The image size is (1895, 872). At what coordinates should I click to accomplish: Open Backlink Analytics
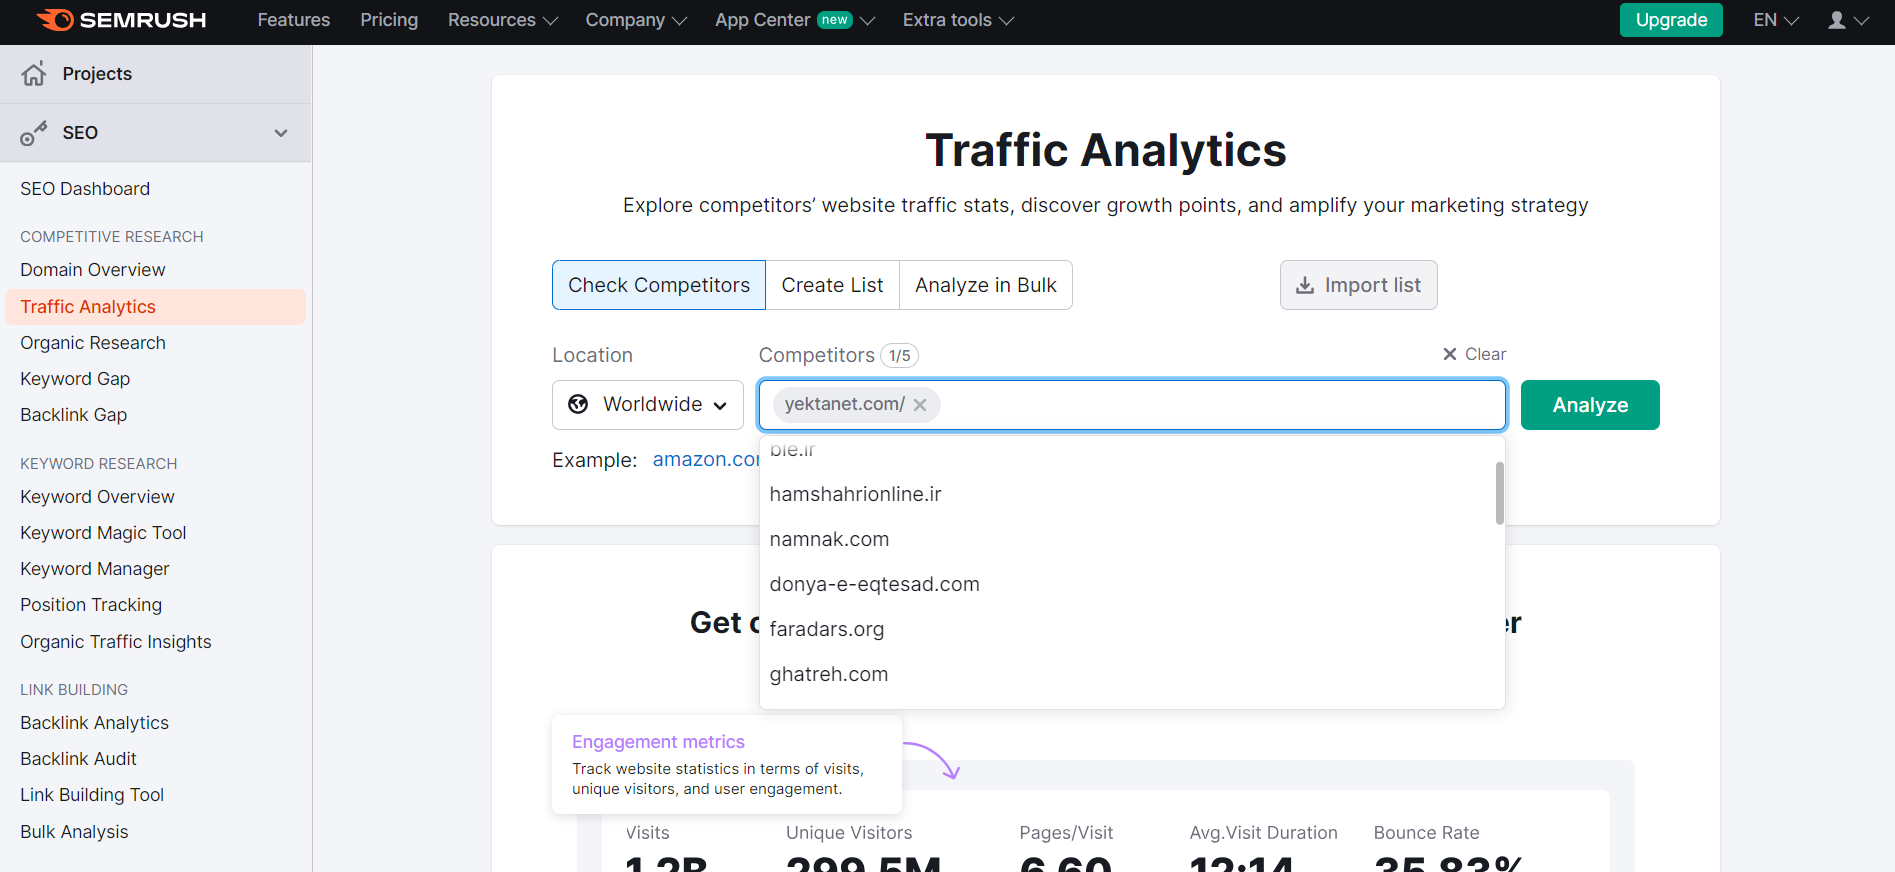point(94,723)
